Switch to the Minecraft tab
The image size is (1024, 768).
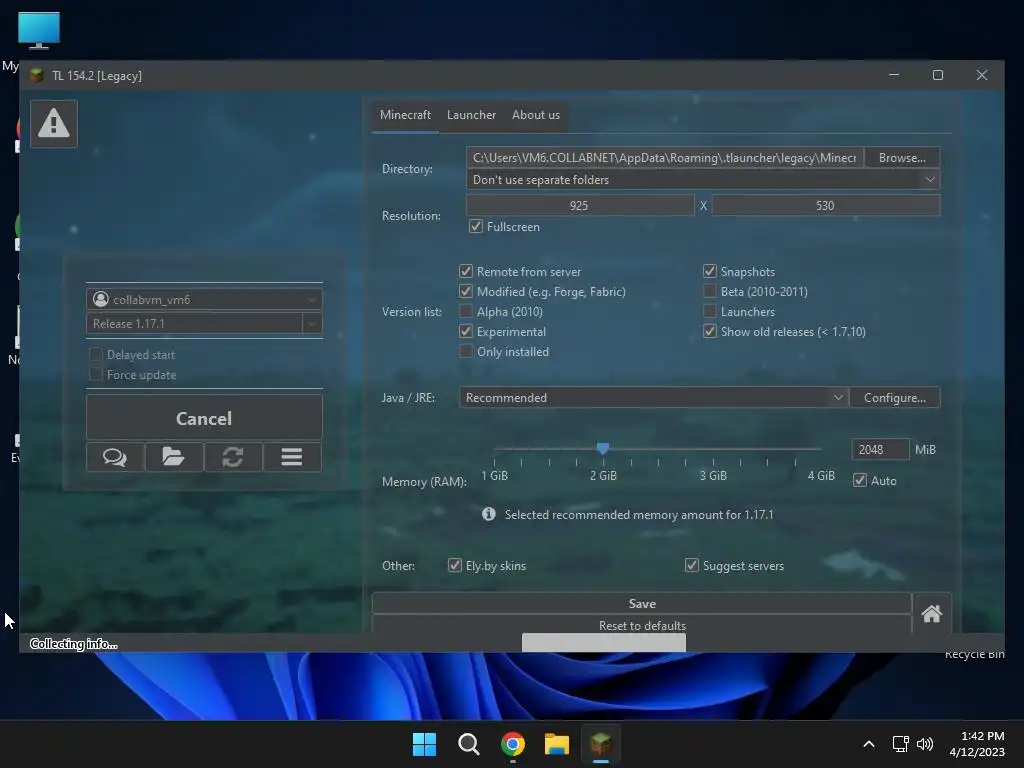tap(406, 115)
